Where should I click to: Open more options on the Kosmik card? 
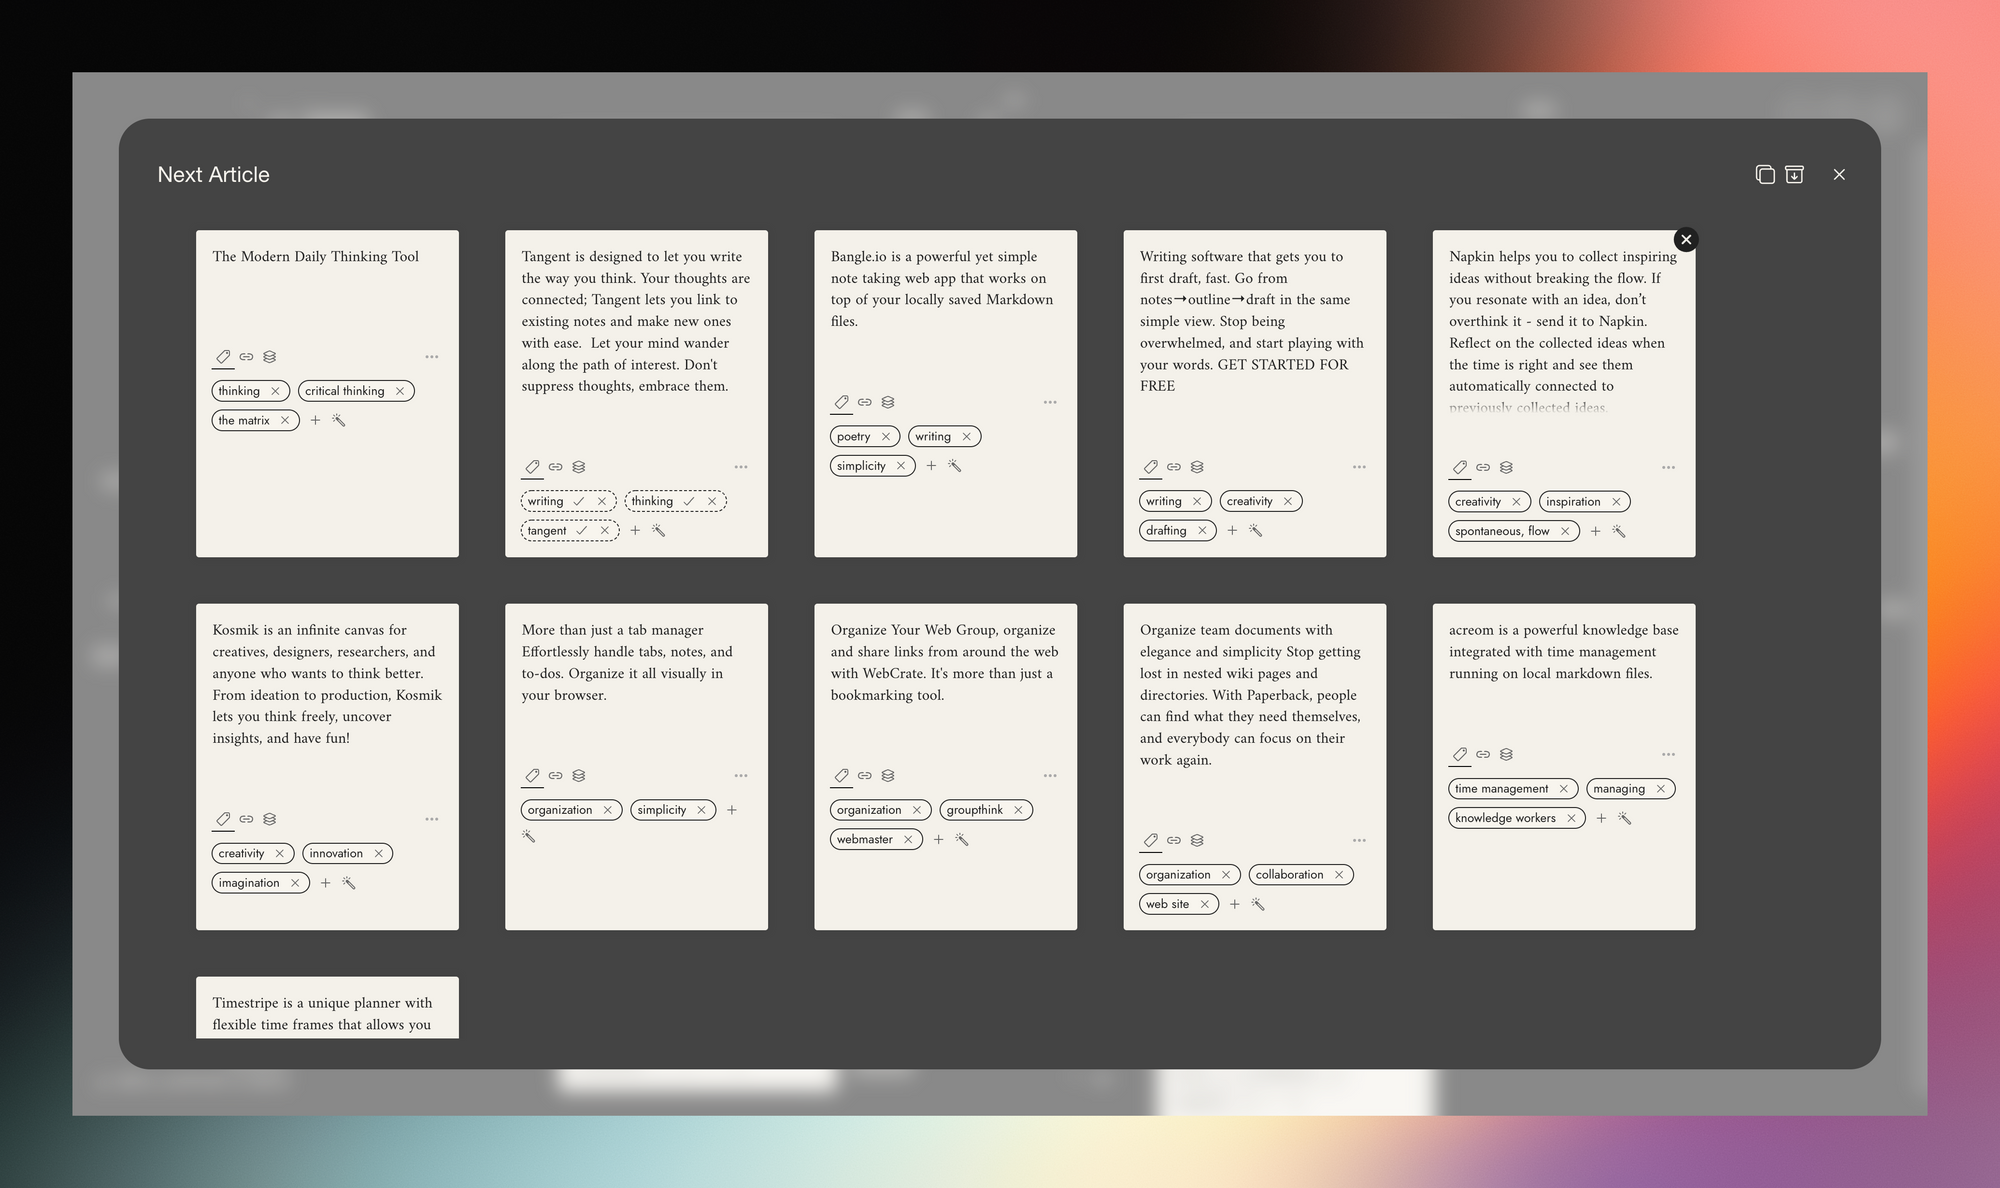432,819
